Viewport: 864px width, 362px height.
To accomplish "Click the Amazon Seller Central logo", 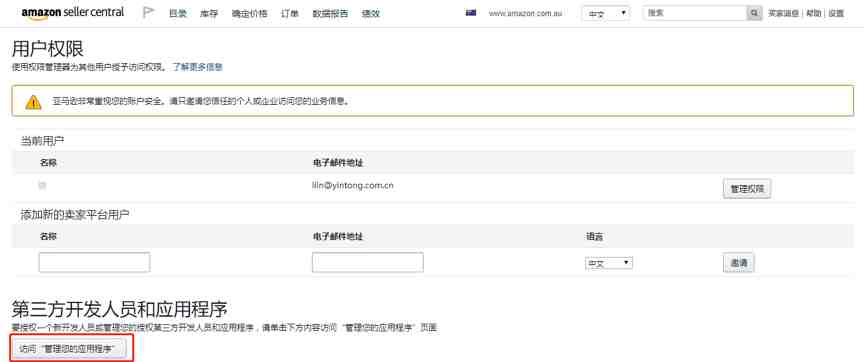I will (73, 13).
